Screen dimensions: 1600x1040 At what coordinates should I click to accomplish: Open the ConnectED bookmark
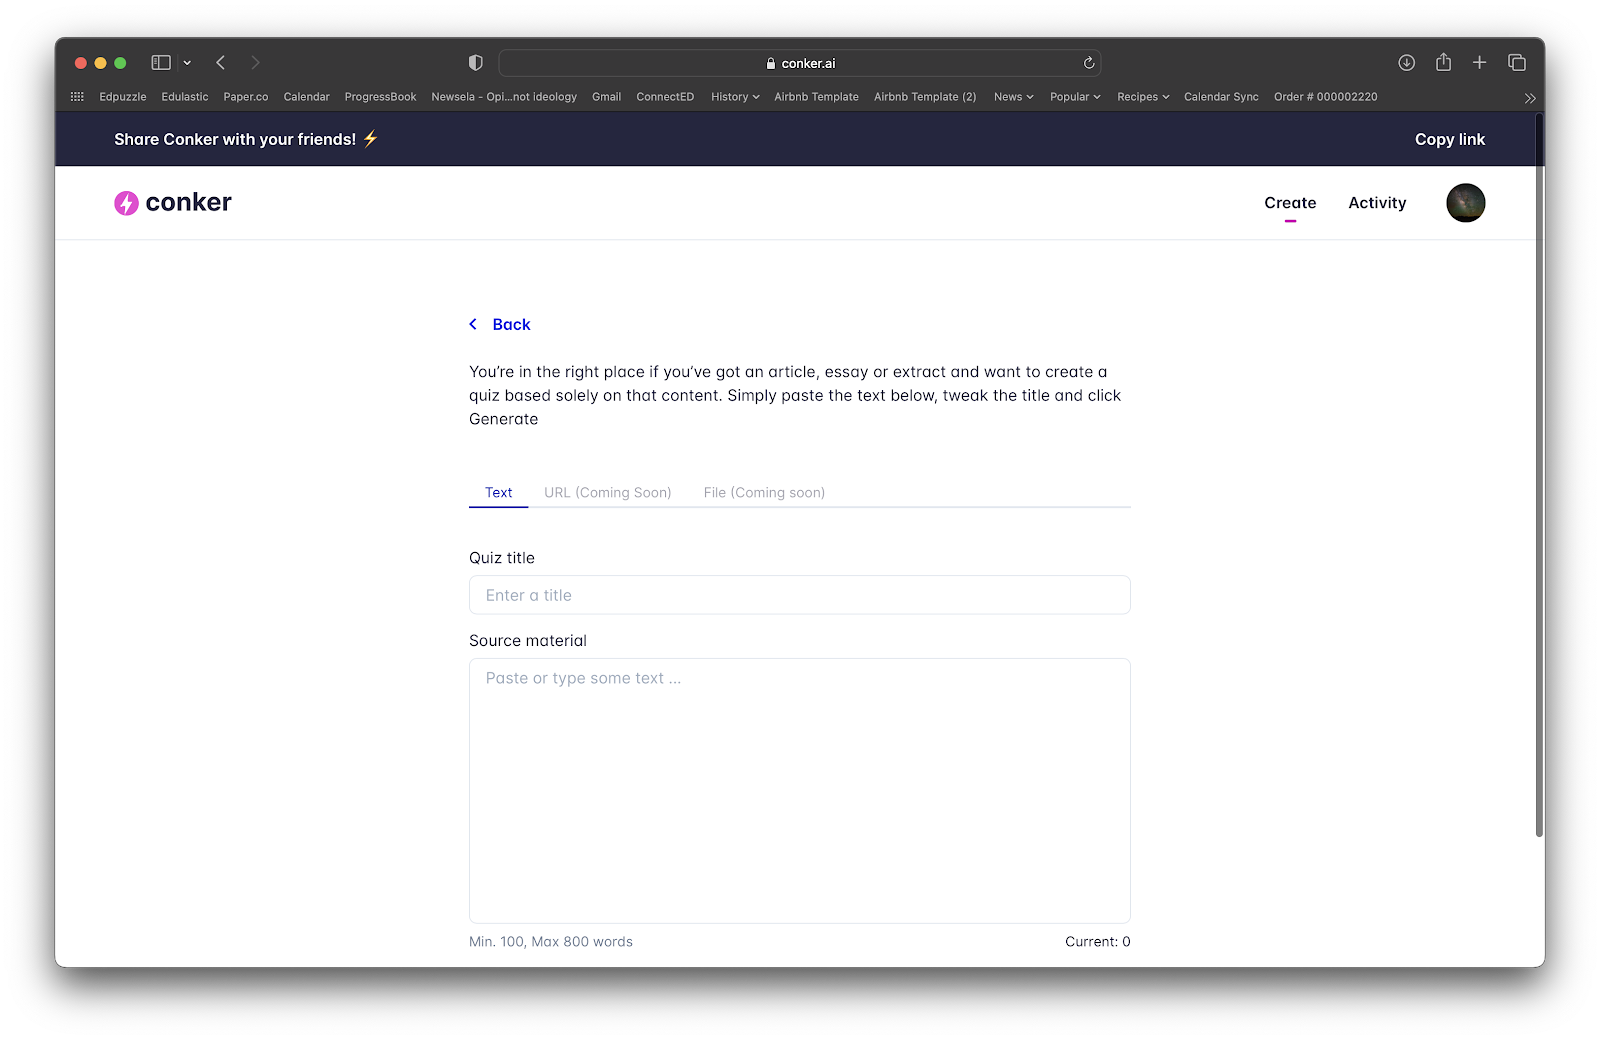click(x=665, y=97)
